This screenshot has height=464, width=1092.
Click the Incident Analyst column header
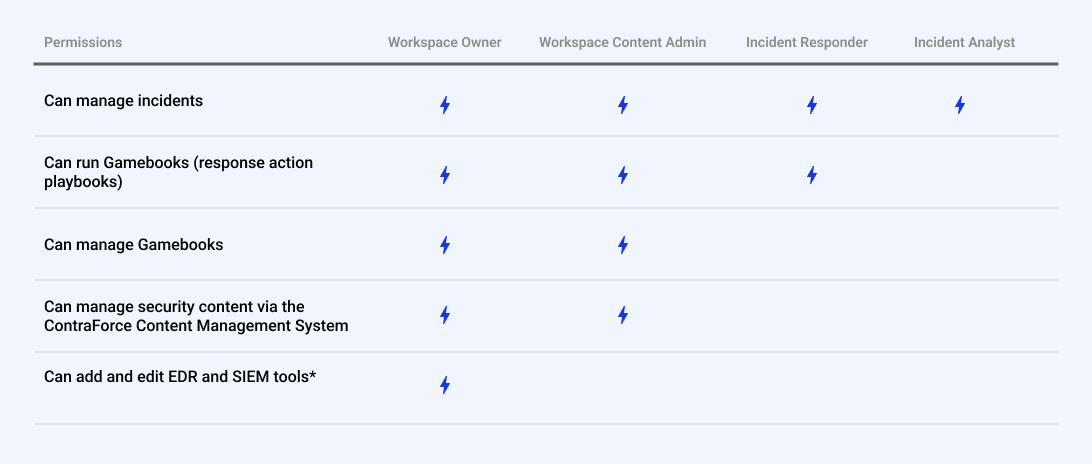pos(964,42)
